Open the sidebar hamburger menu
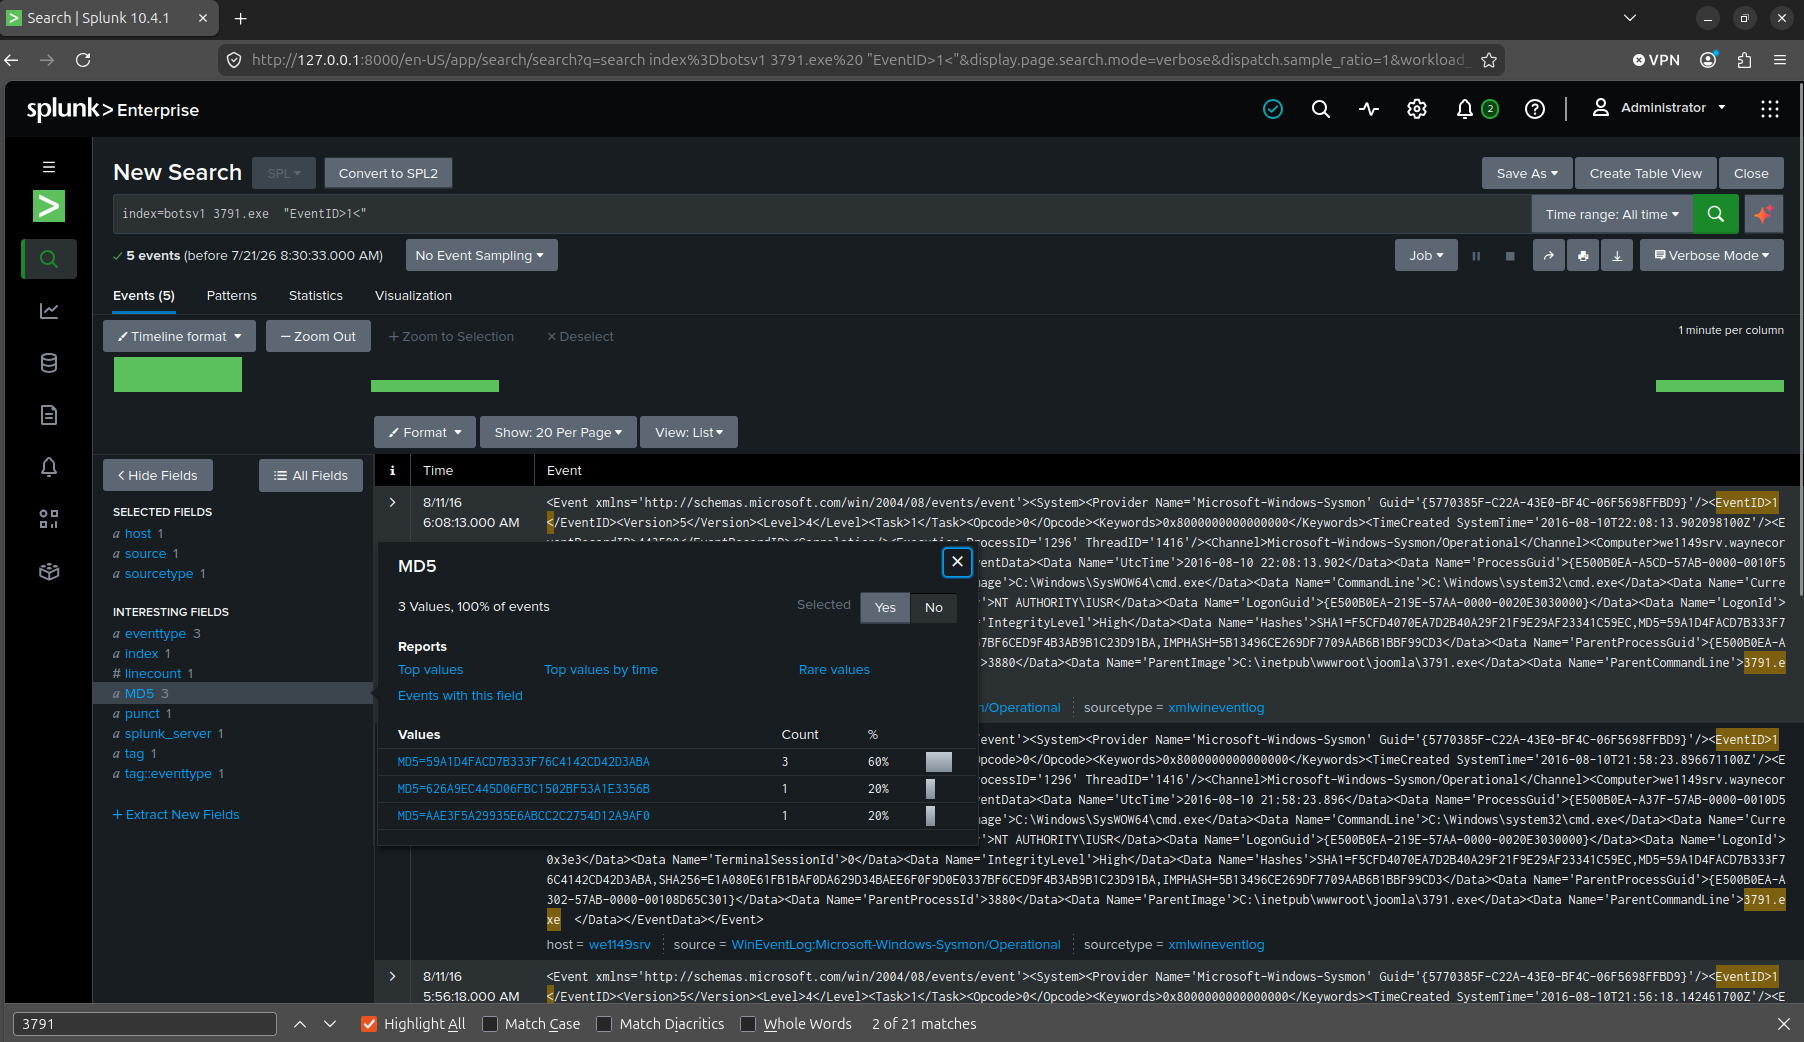 pos(49,167)
